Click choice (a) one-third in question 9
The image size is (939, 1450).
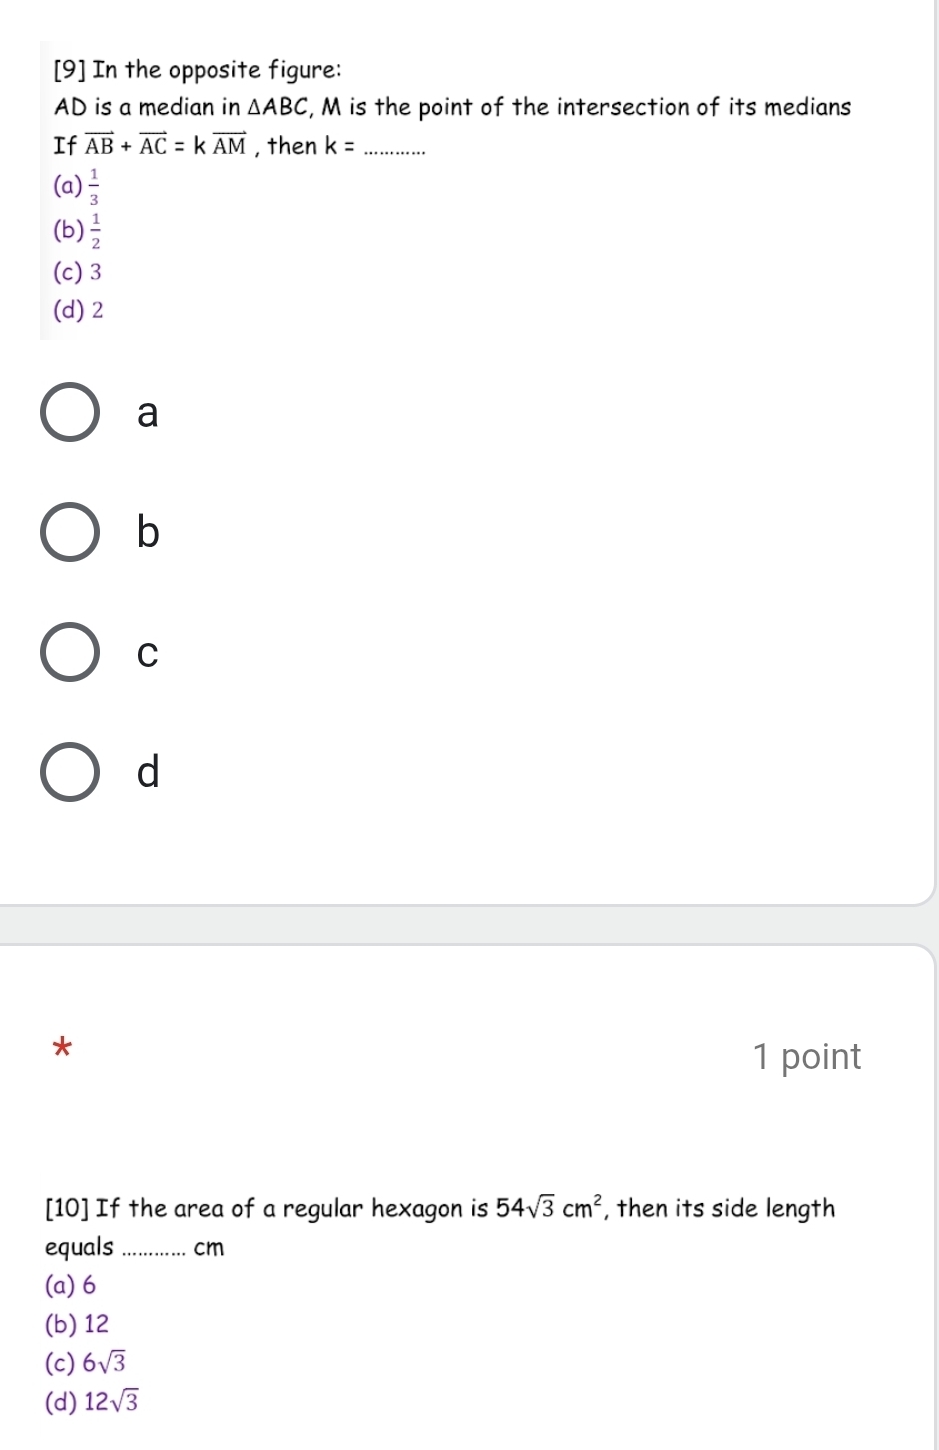click(x=75, y=186)
